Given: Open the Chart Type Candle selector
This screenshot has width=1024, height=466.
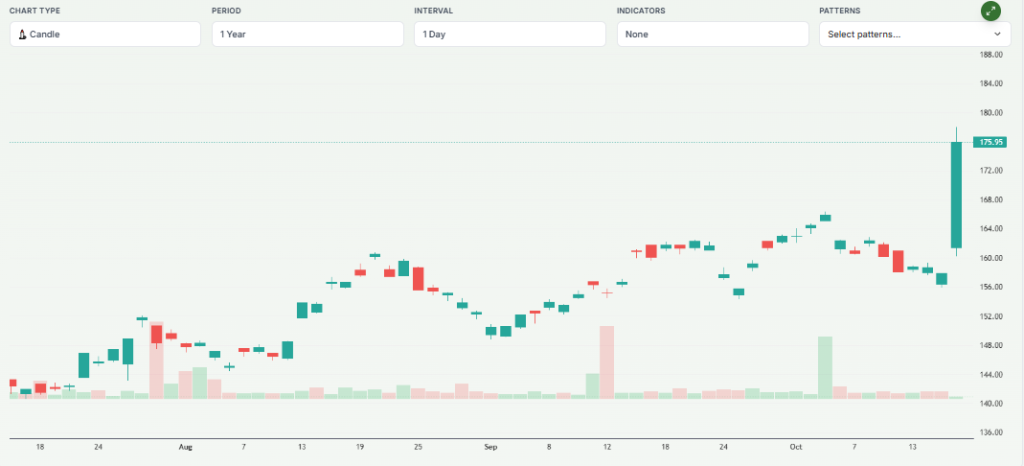Looking at the screenshot, I should tap(105, 34).
